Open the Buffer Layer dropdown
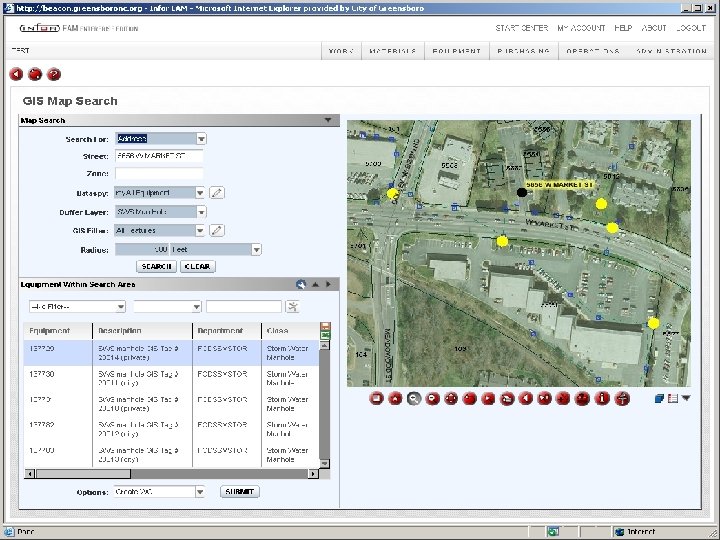 201,212
